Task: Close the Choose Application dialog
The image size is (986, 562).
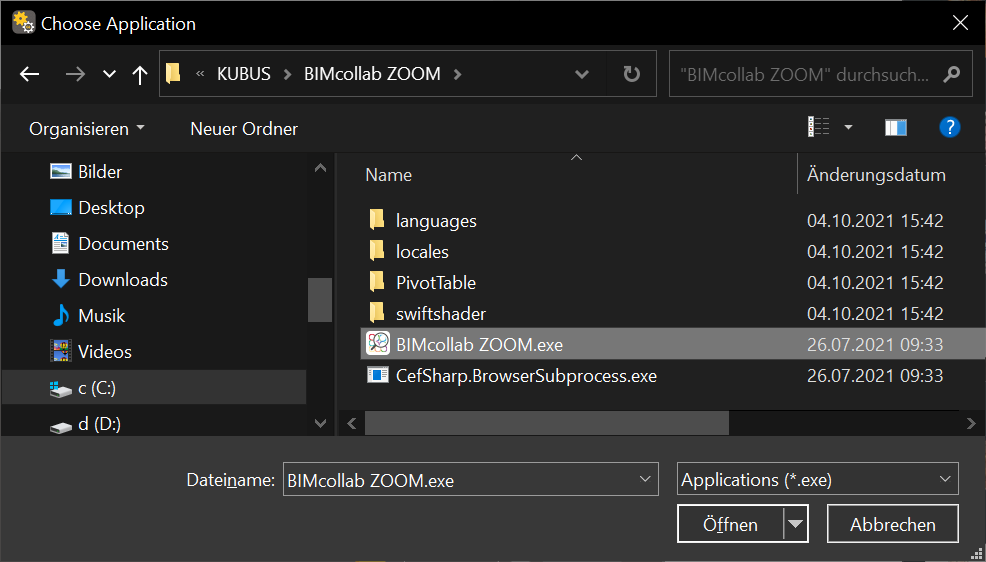Action: 960,23
